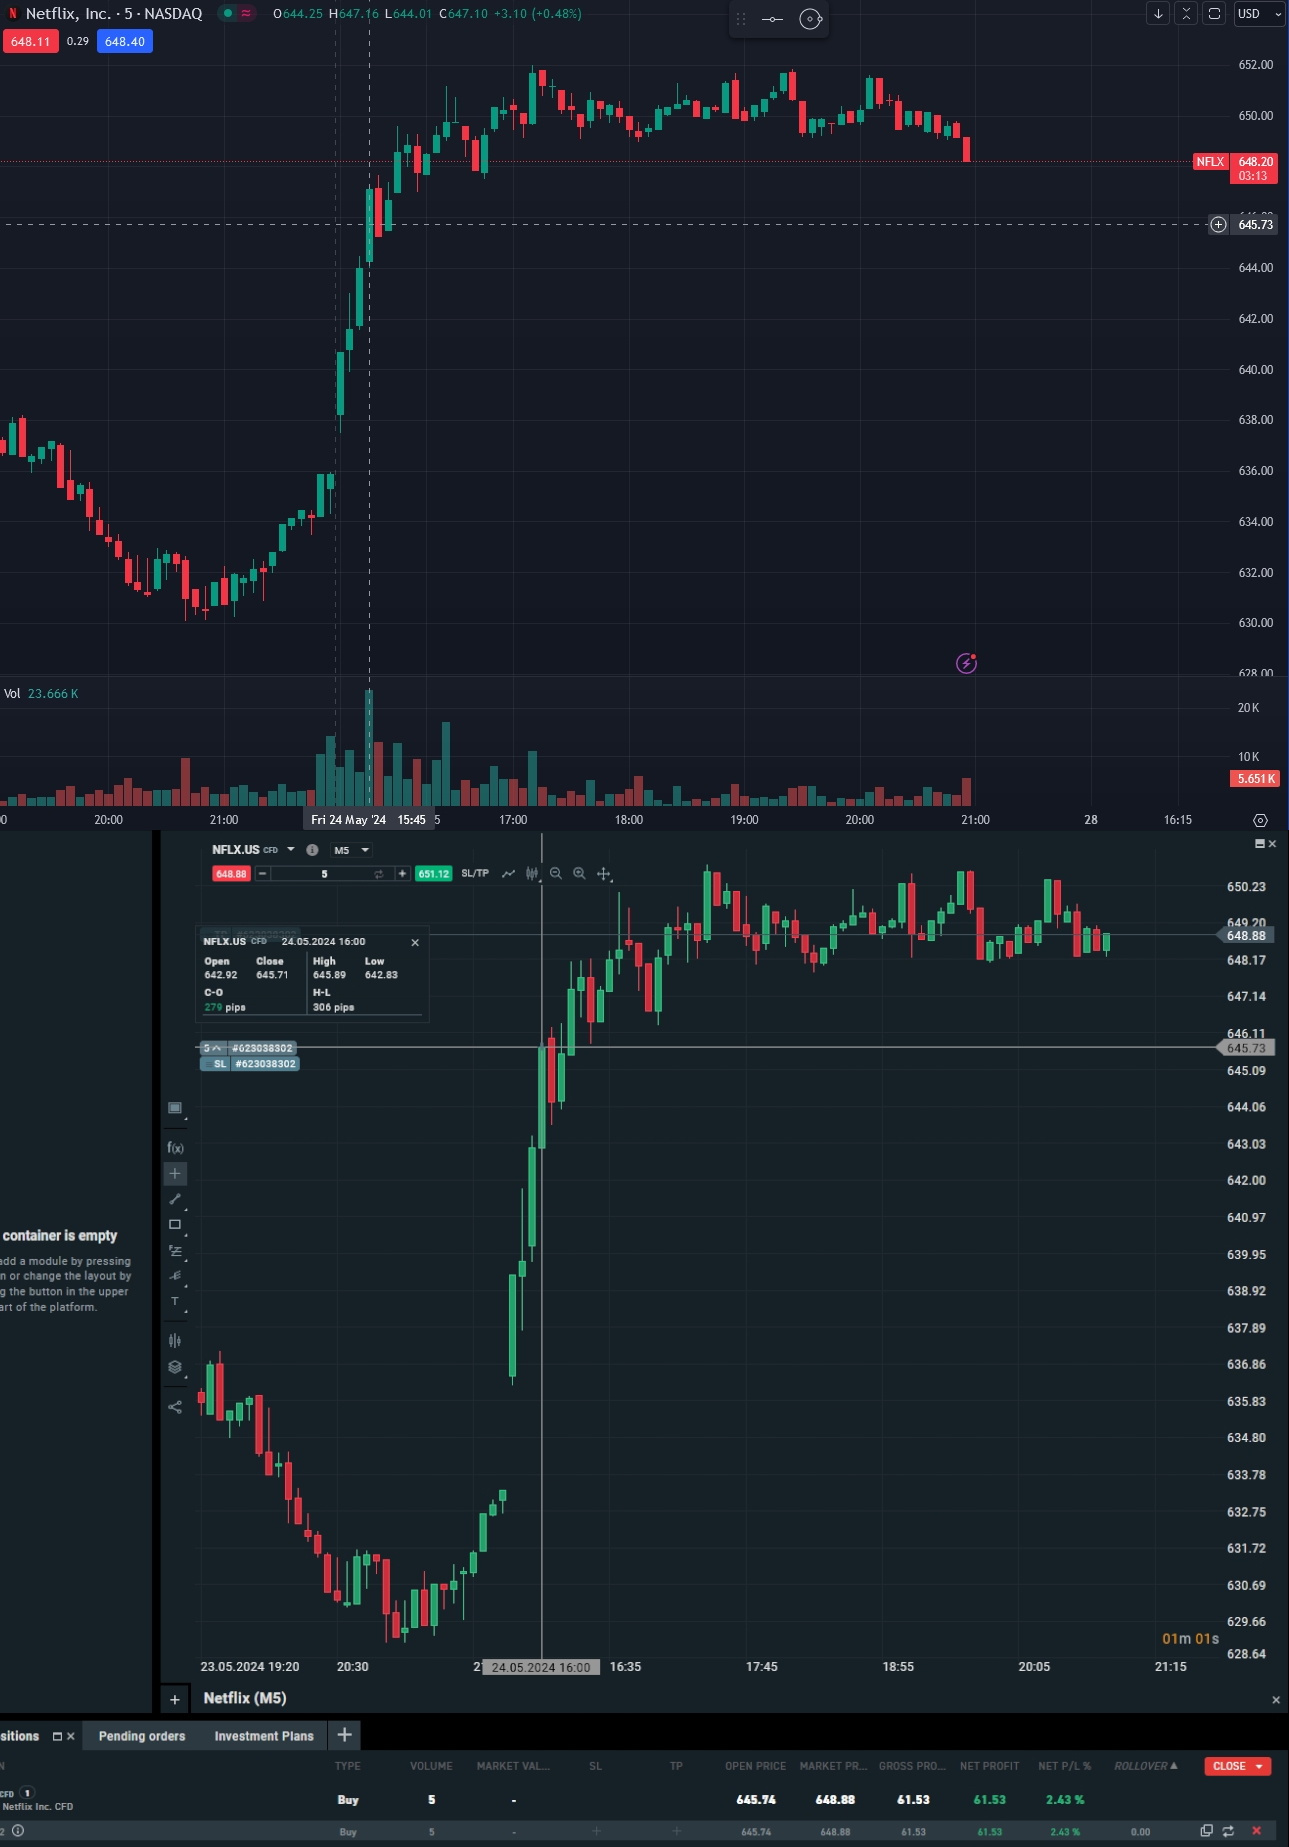This screenshot has height=1847, width=1289.
Task: Click the crosshair move tool in chart toolbar
Action: click(x=603, y=874)
